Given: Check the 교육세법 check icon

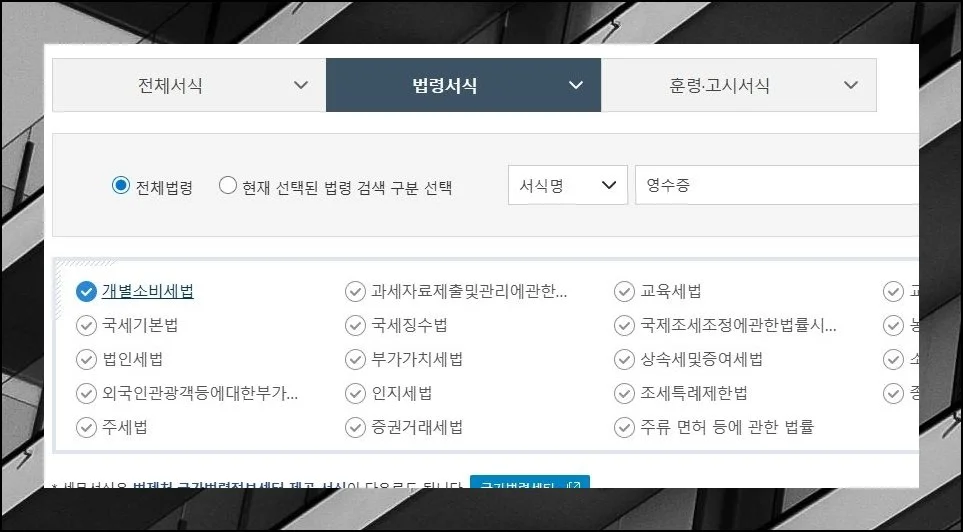Looking at the screenshot, I should [624, 292].
